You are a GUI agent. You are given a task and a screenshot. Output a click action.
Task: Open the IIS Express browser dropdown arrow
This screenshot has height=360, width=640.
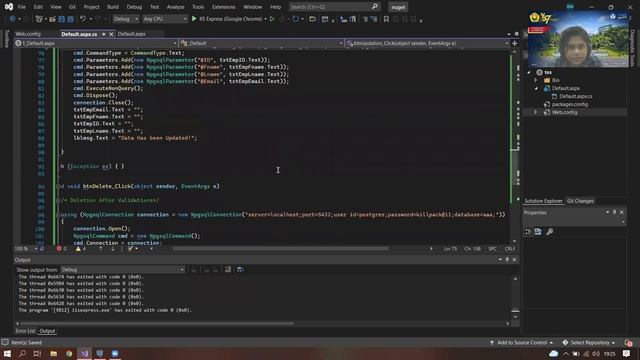tap(266, 19)
